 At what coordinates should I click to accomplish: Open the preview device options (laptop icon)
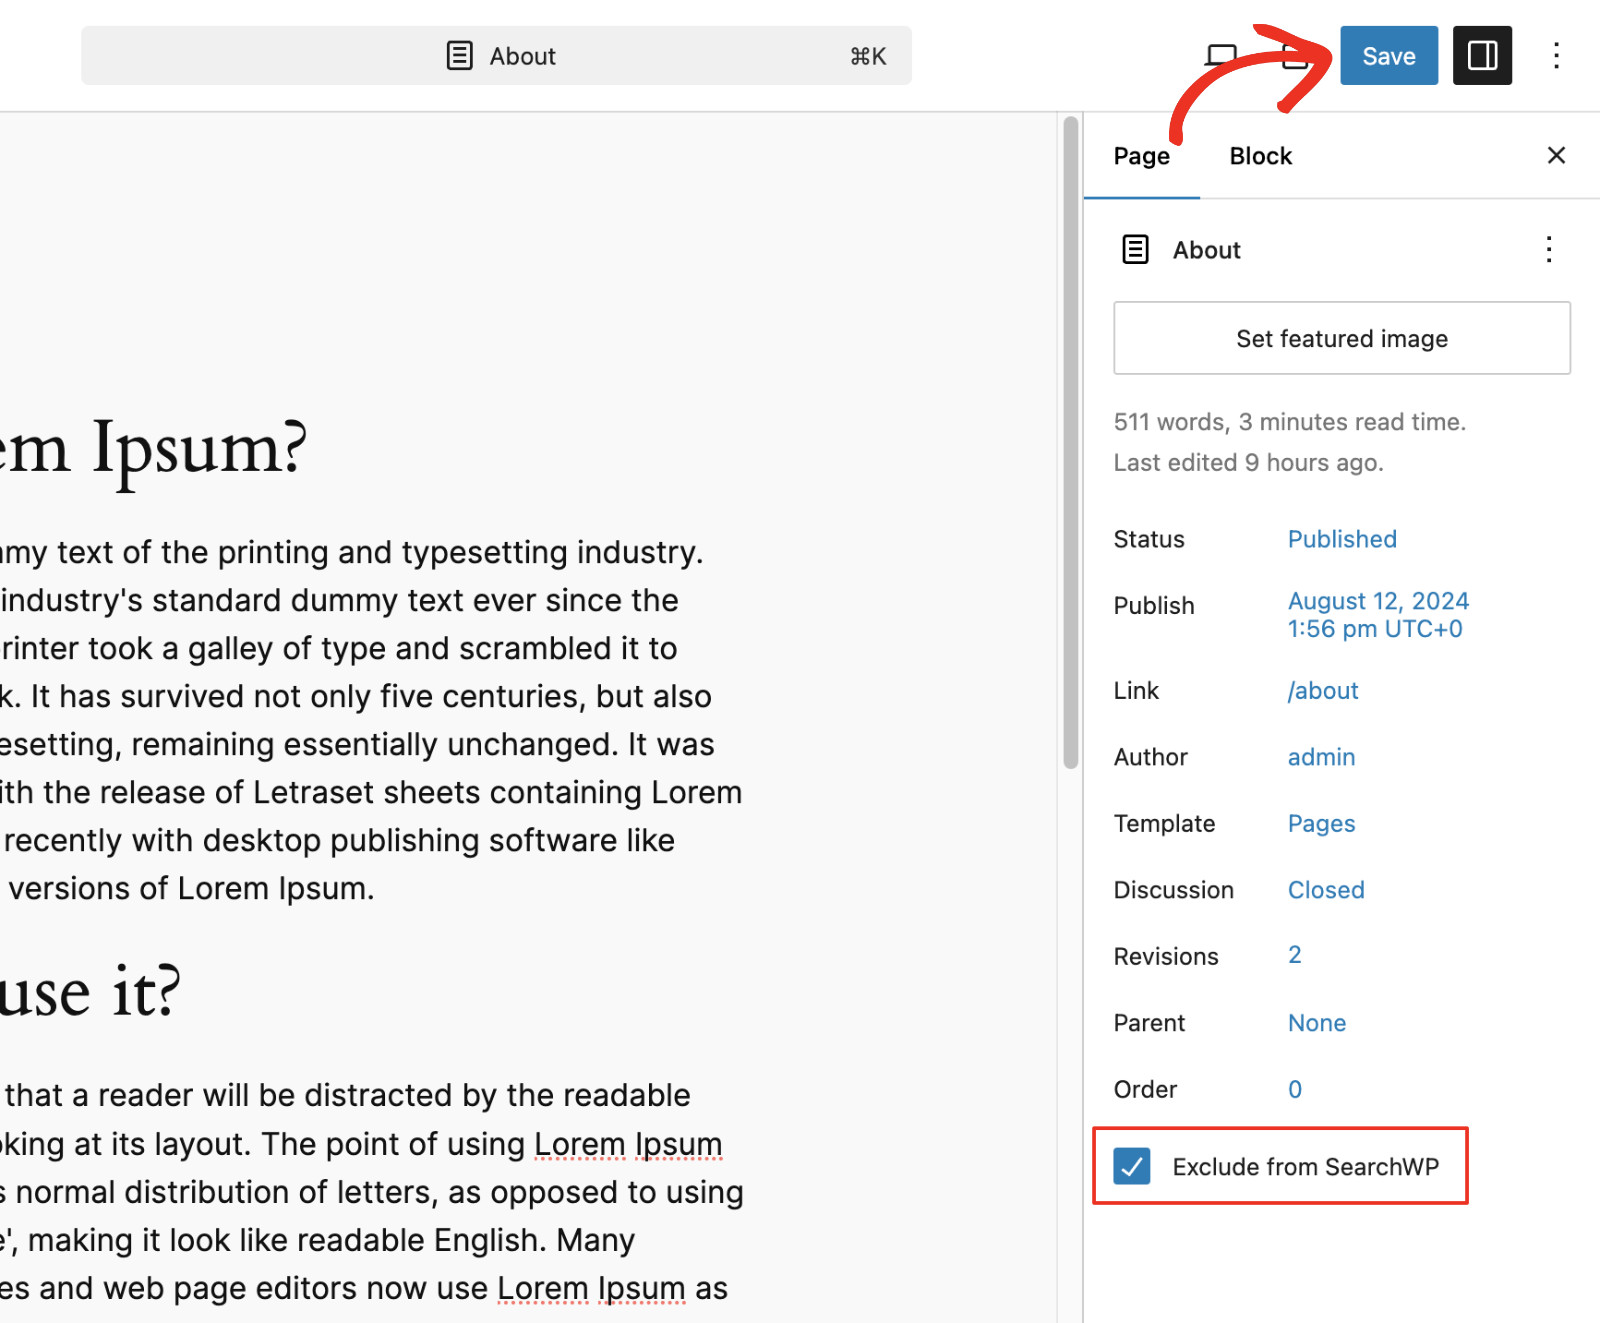point(1221,56)
